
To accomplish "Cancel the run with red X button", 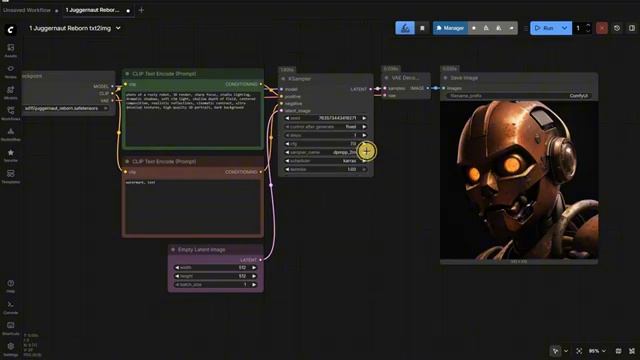I will [x=602, y=28].
